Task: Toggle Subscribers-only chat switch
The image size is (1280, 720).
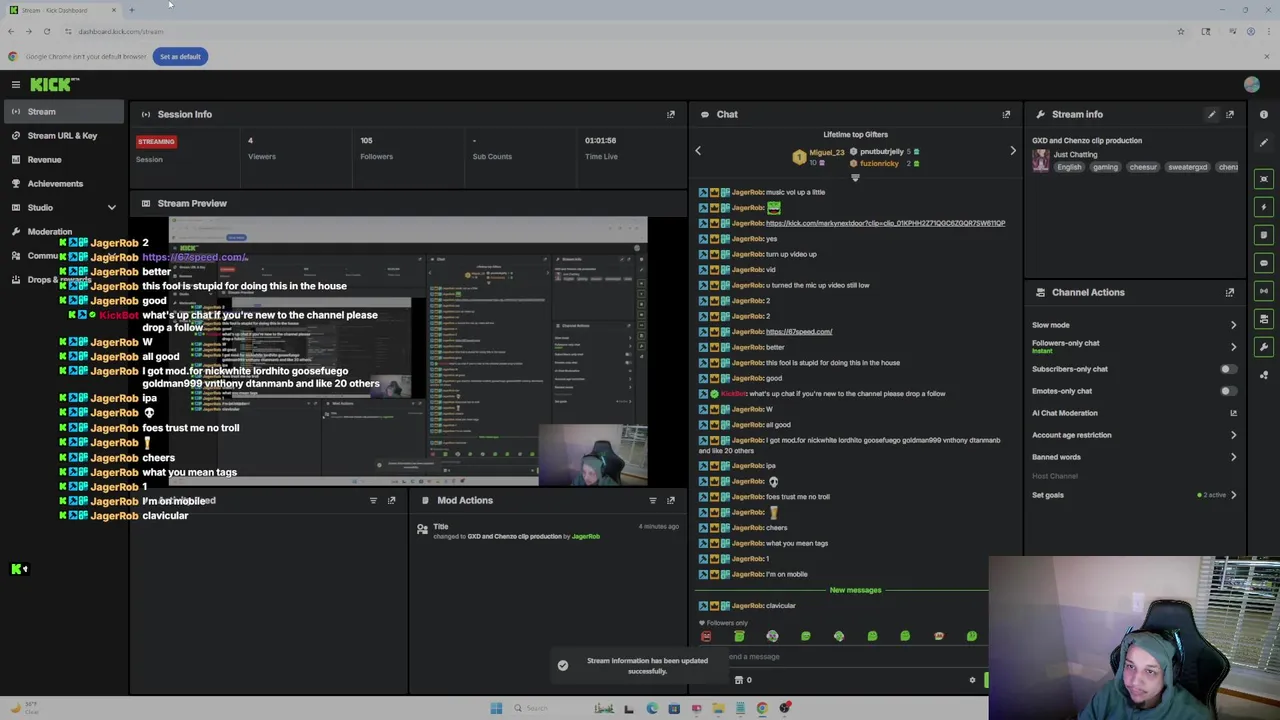Action: pyautogui.click(x=1227, y=369)
